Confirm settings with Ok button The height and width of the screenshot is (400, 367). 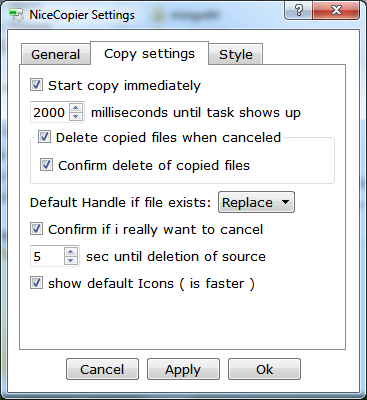click(264, 369)
